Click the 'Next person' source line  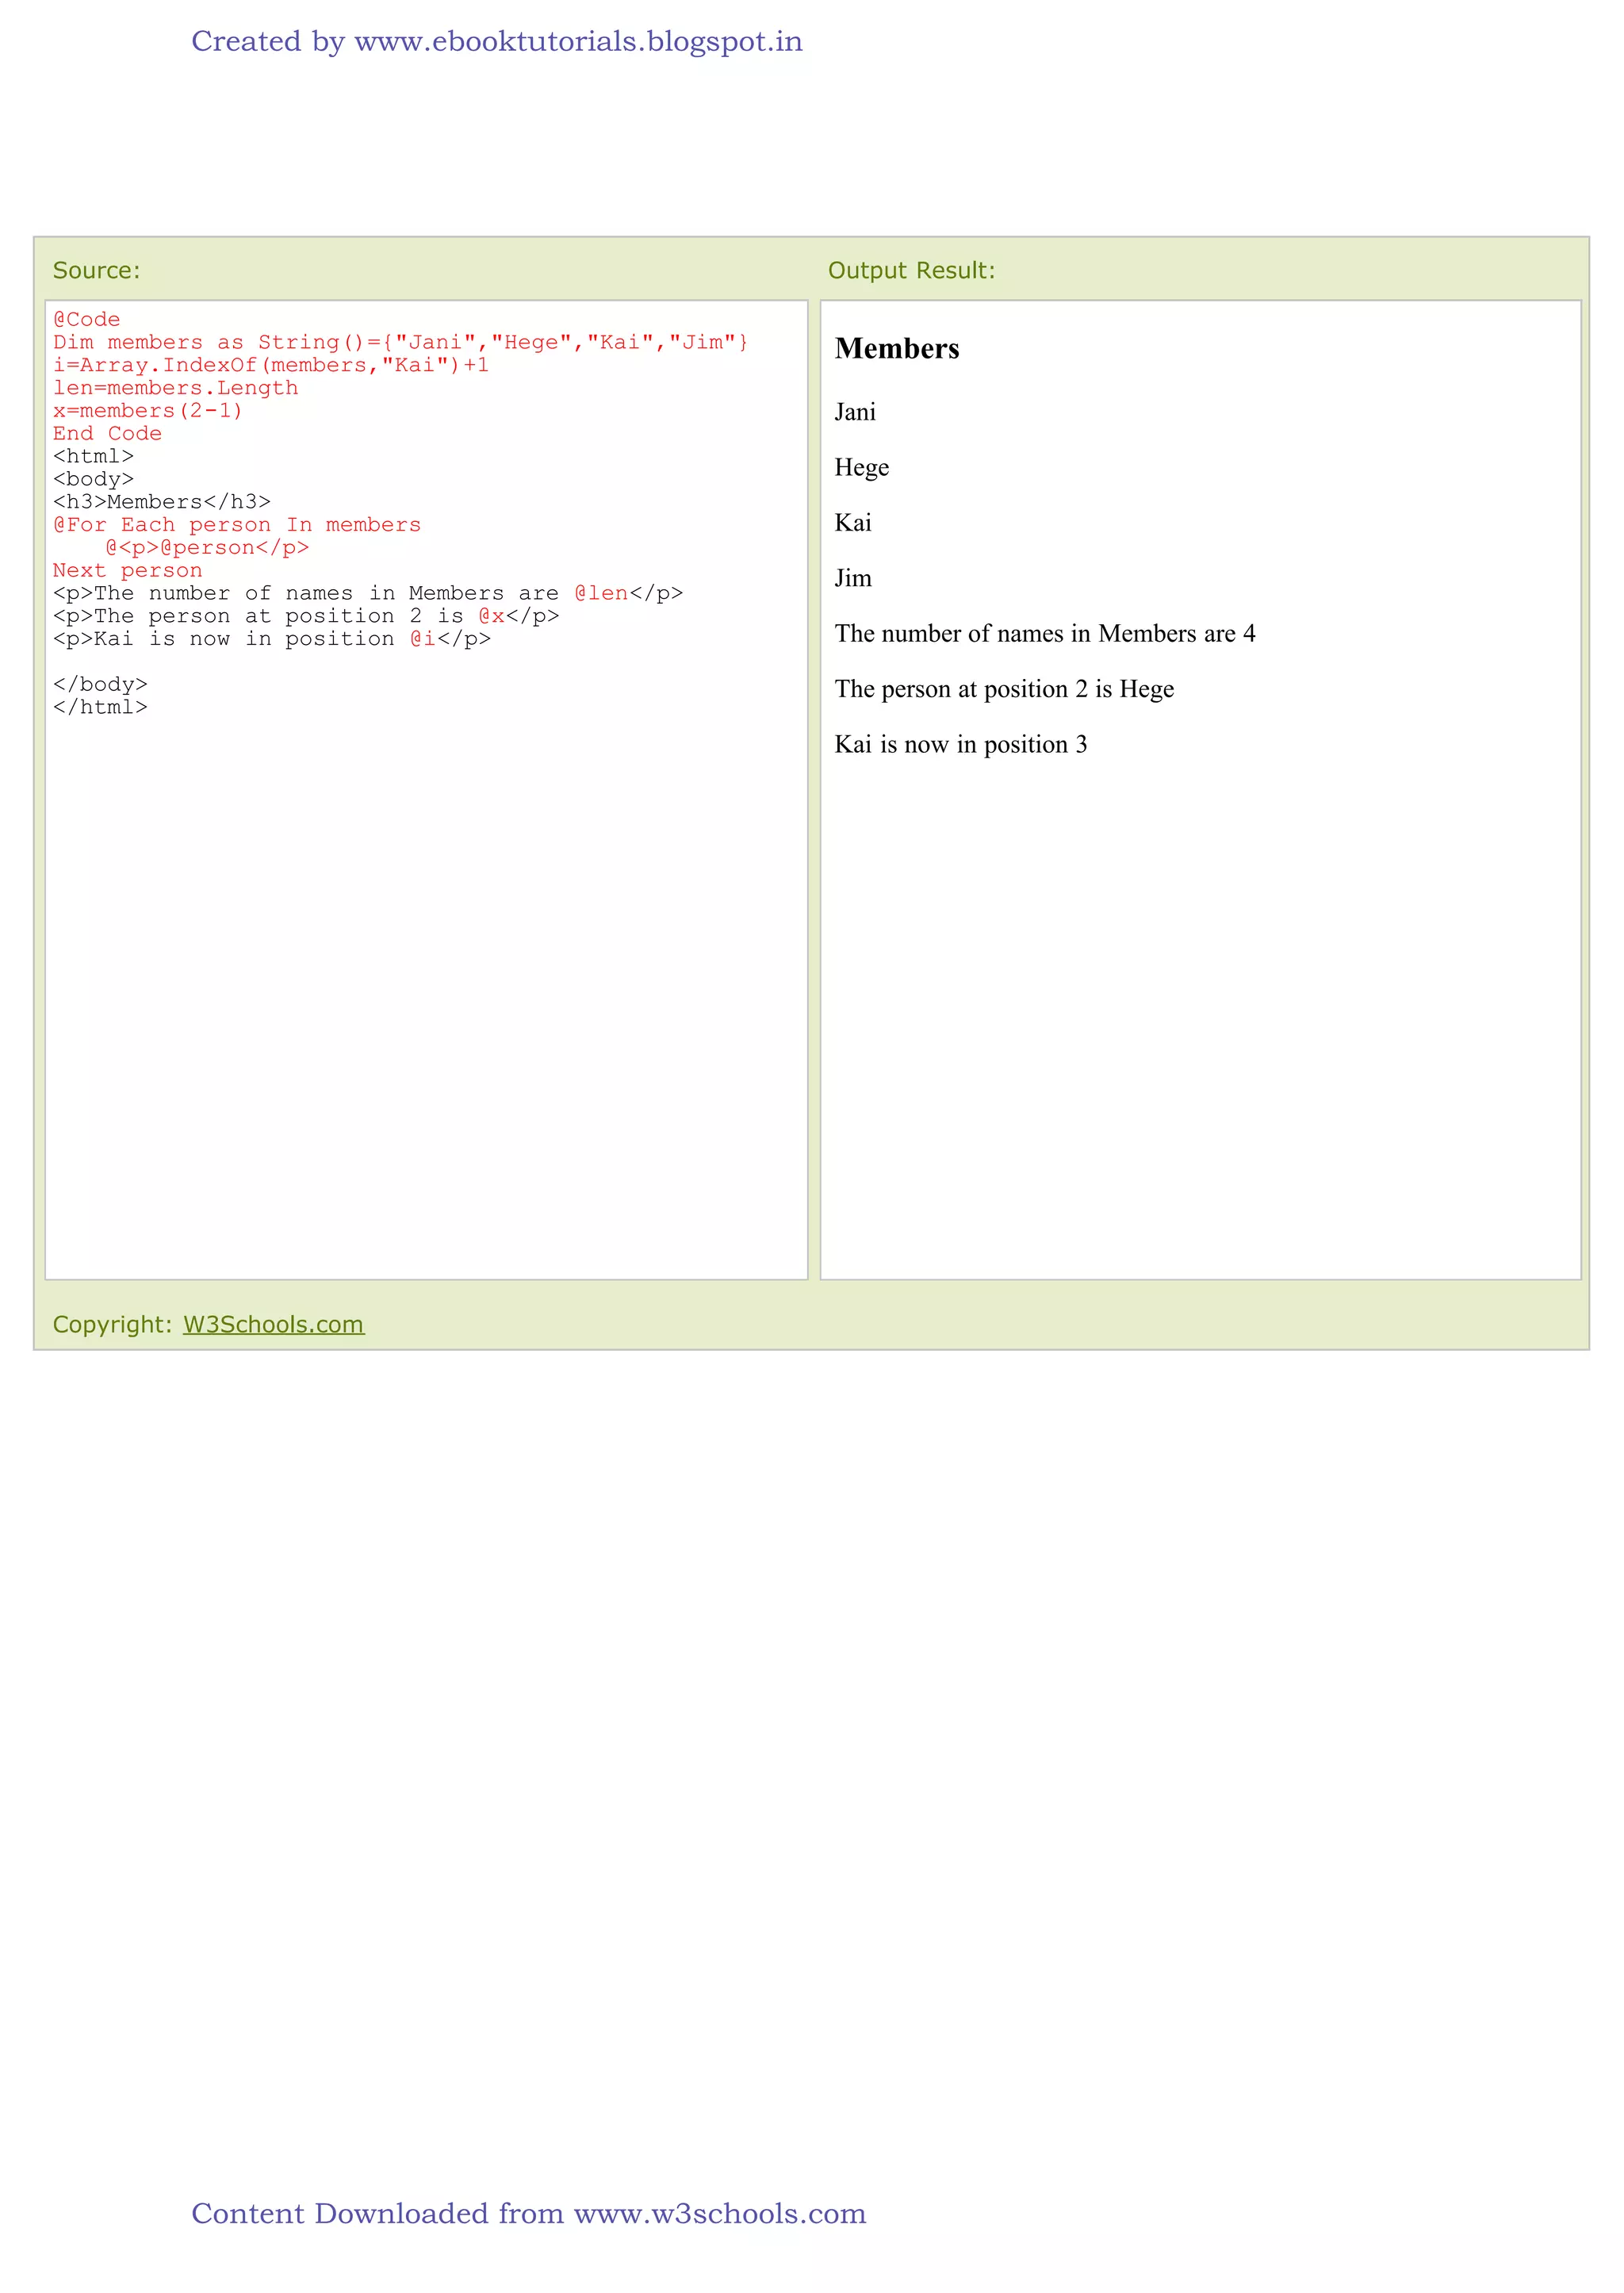tap(127, 570)
